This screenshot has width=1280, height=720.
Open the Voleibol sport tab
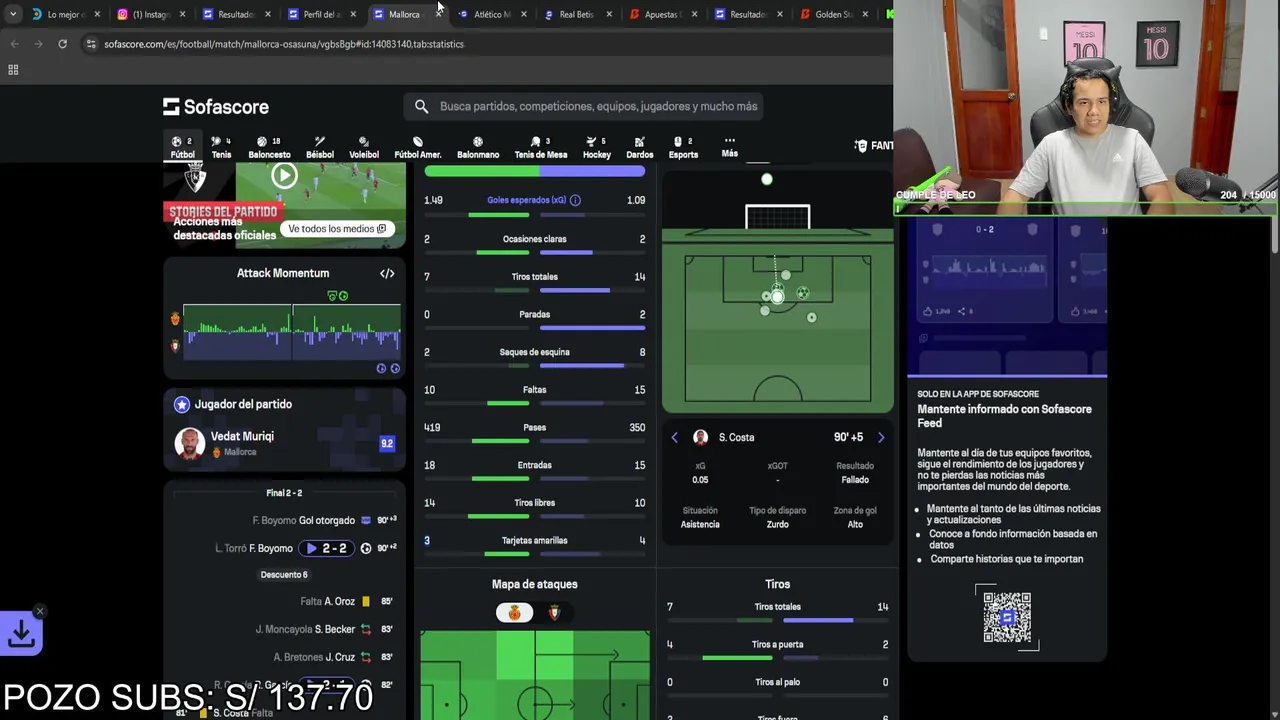pos(364,147)
